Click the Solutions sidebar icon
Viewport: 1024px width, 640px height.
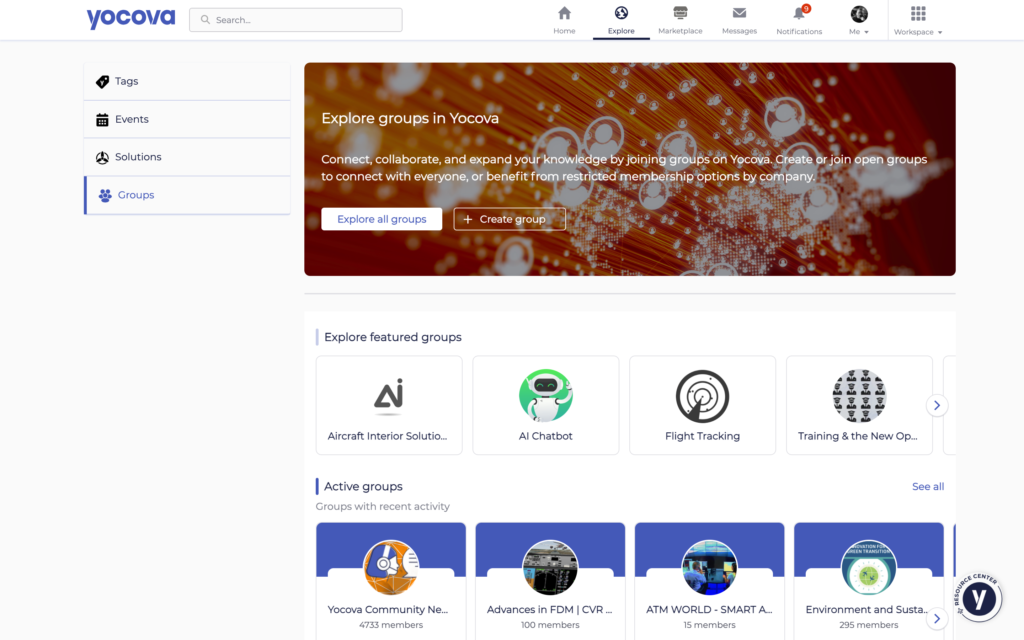tap(103, 157)
